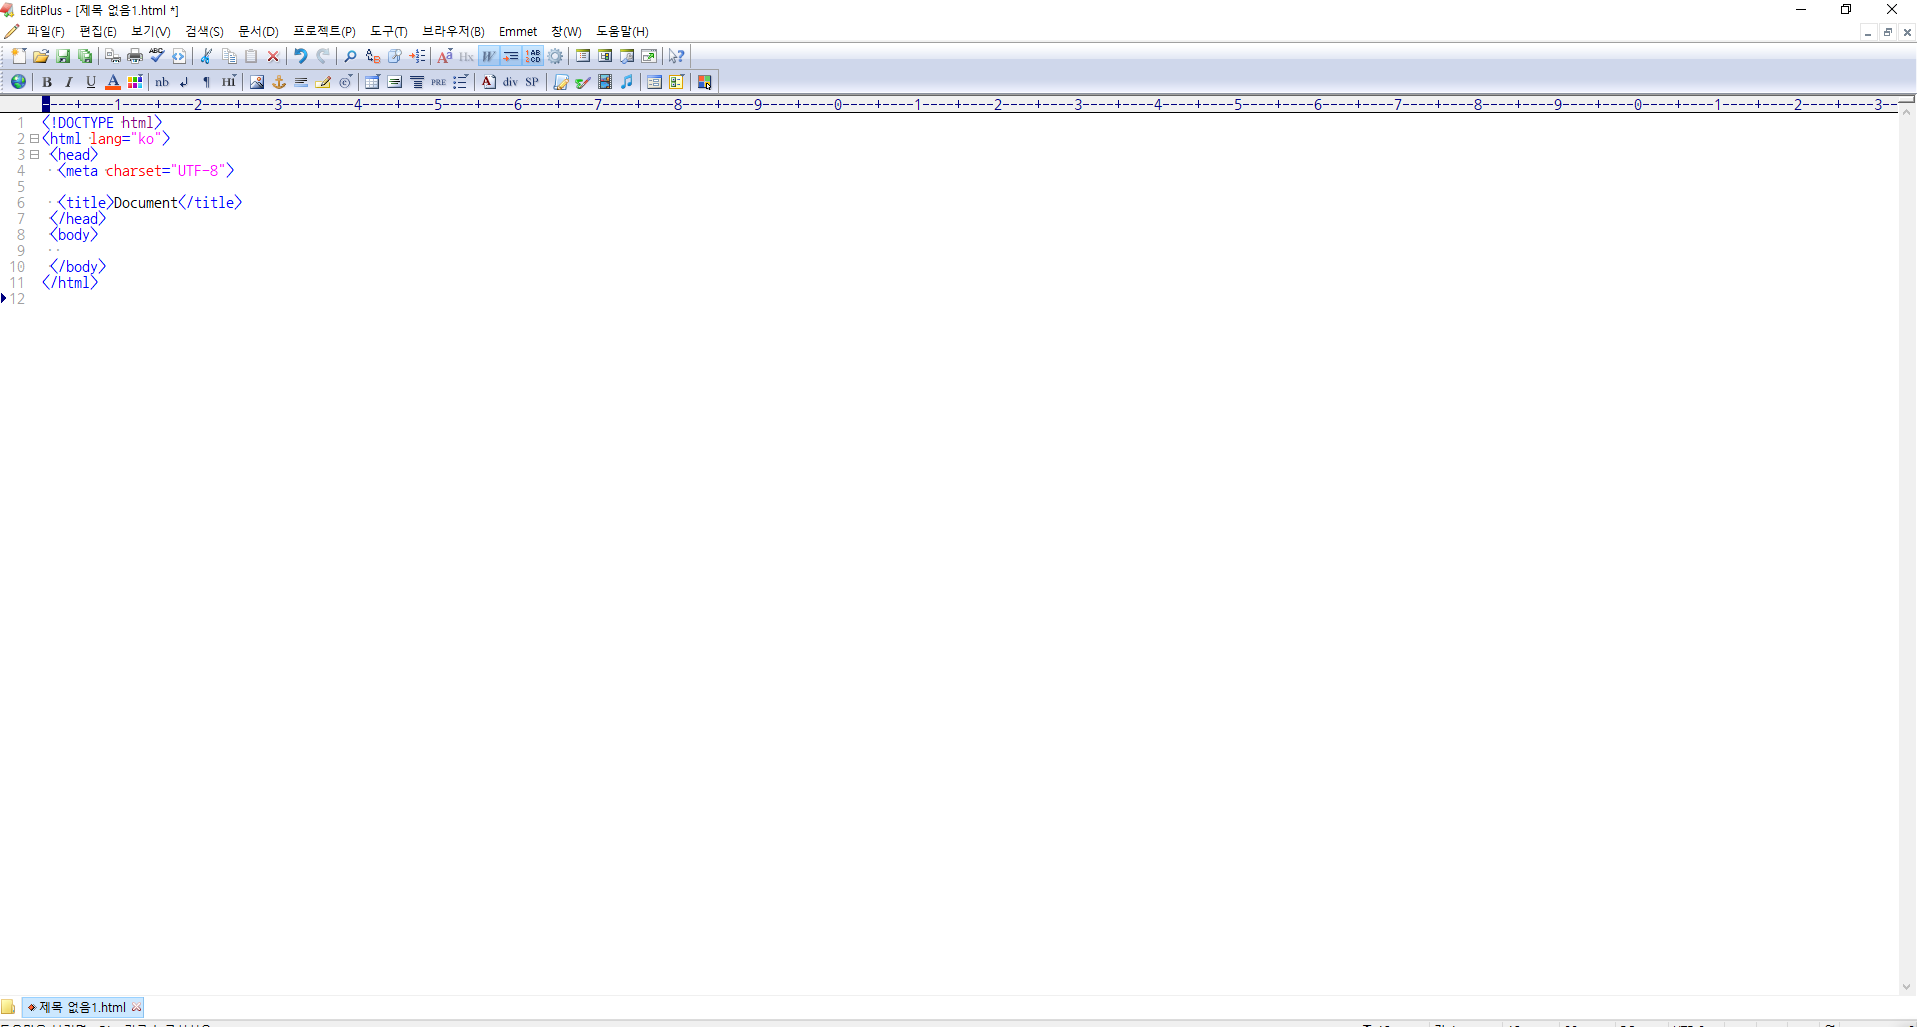
Task: Collapse the html tag fold on line 2
Action: pyautogui.click(x=34, y=139)
